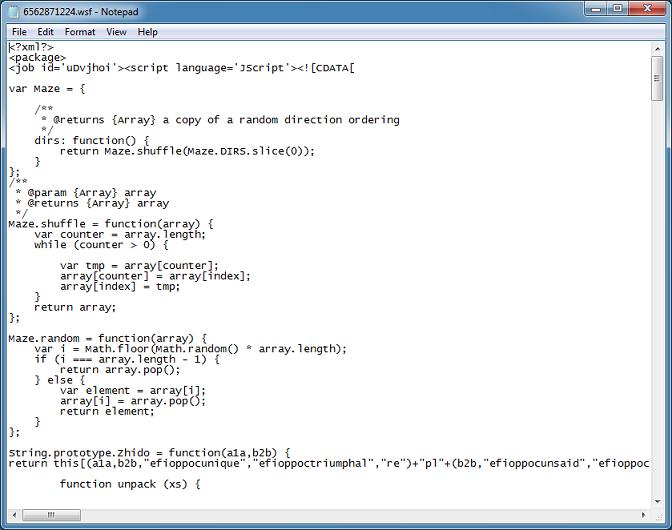Close the Notepad window
The width and height of the screenshot is (672, 530).
coord(646,9)
